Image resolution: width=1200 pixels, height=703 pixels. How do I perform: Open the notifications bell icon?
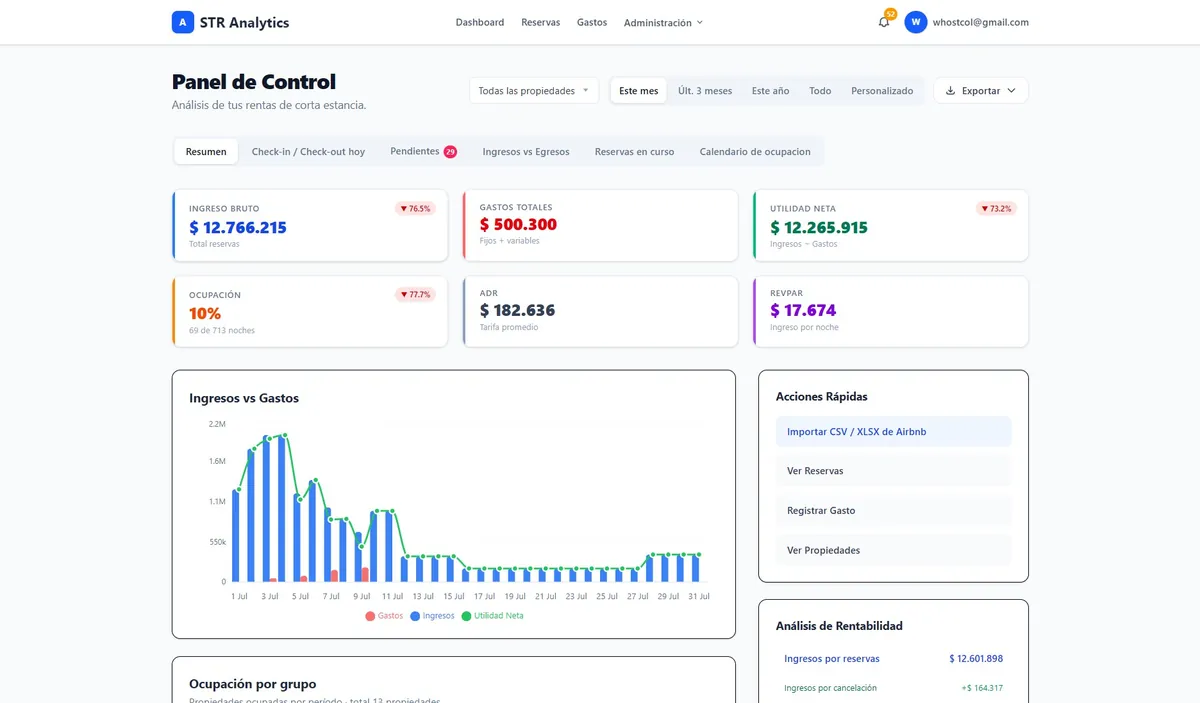point(884,22)
